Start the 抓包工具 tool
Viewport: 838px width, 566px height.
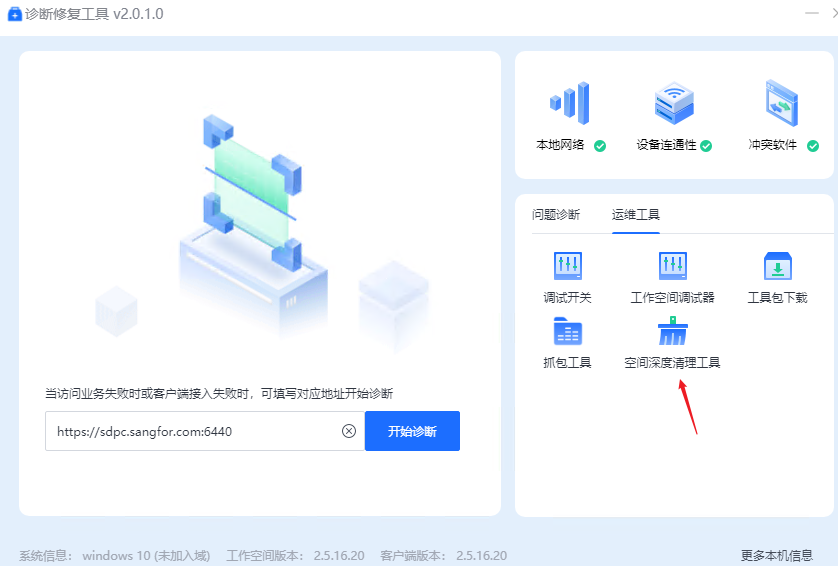click(x=567, y=331)
